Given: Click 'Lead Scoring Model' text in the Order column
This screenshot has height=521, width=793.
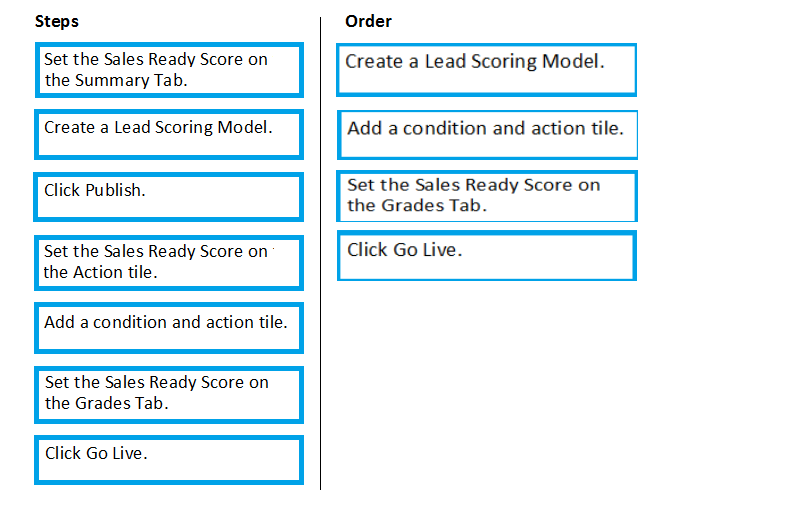Looking at the screenshot, I should pos(514,61).
